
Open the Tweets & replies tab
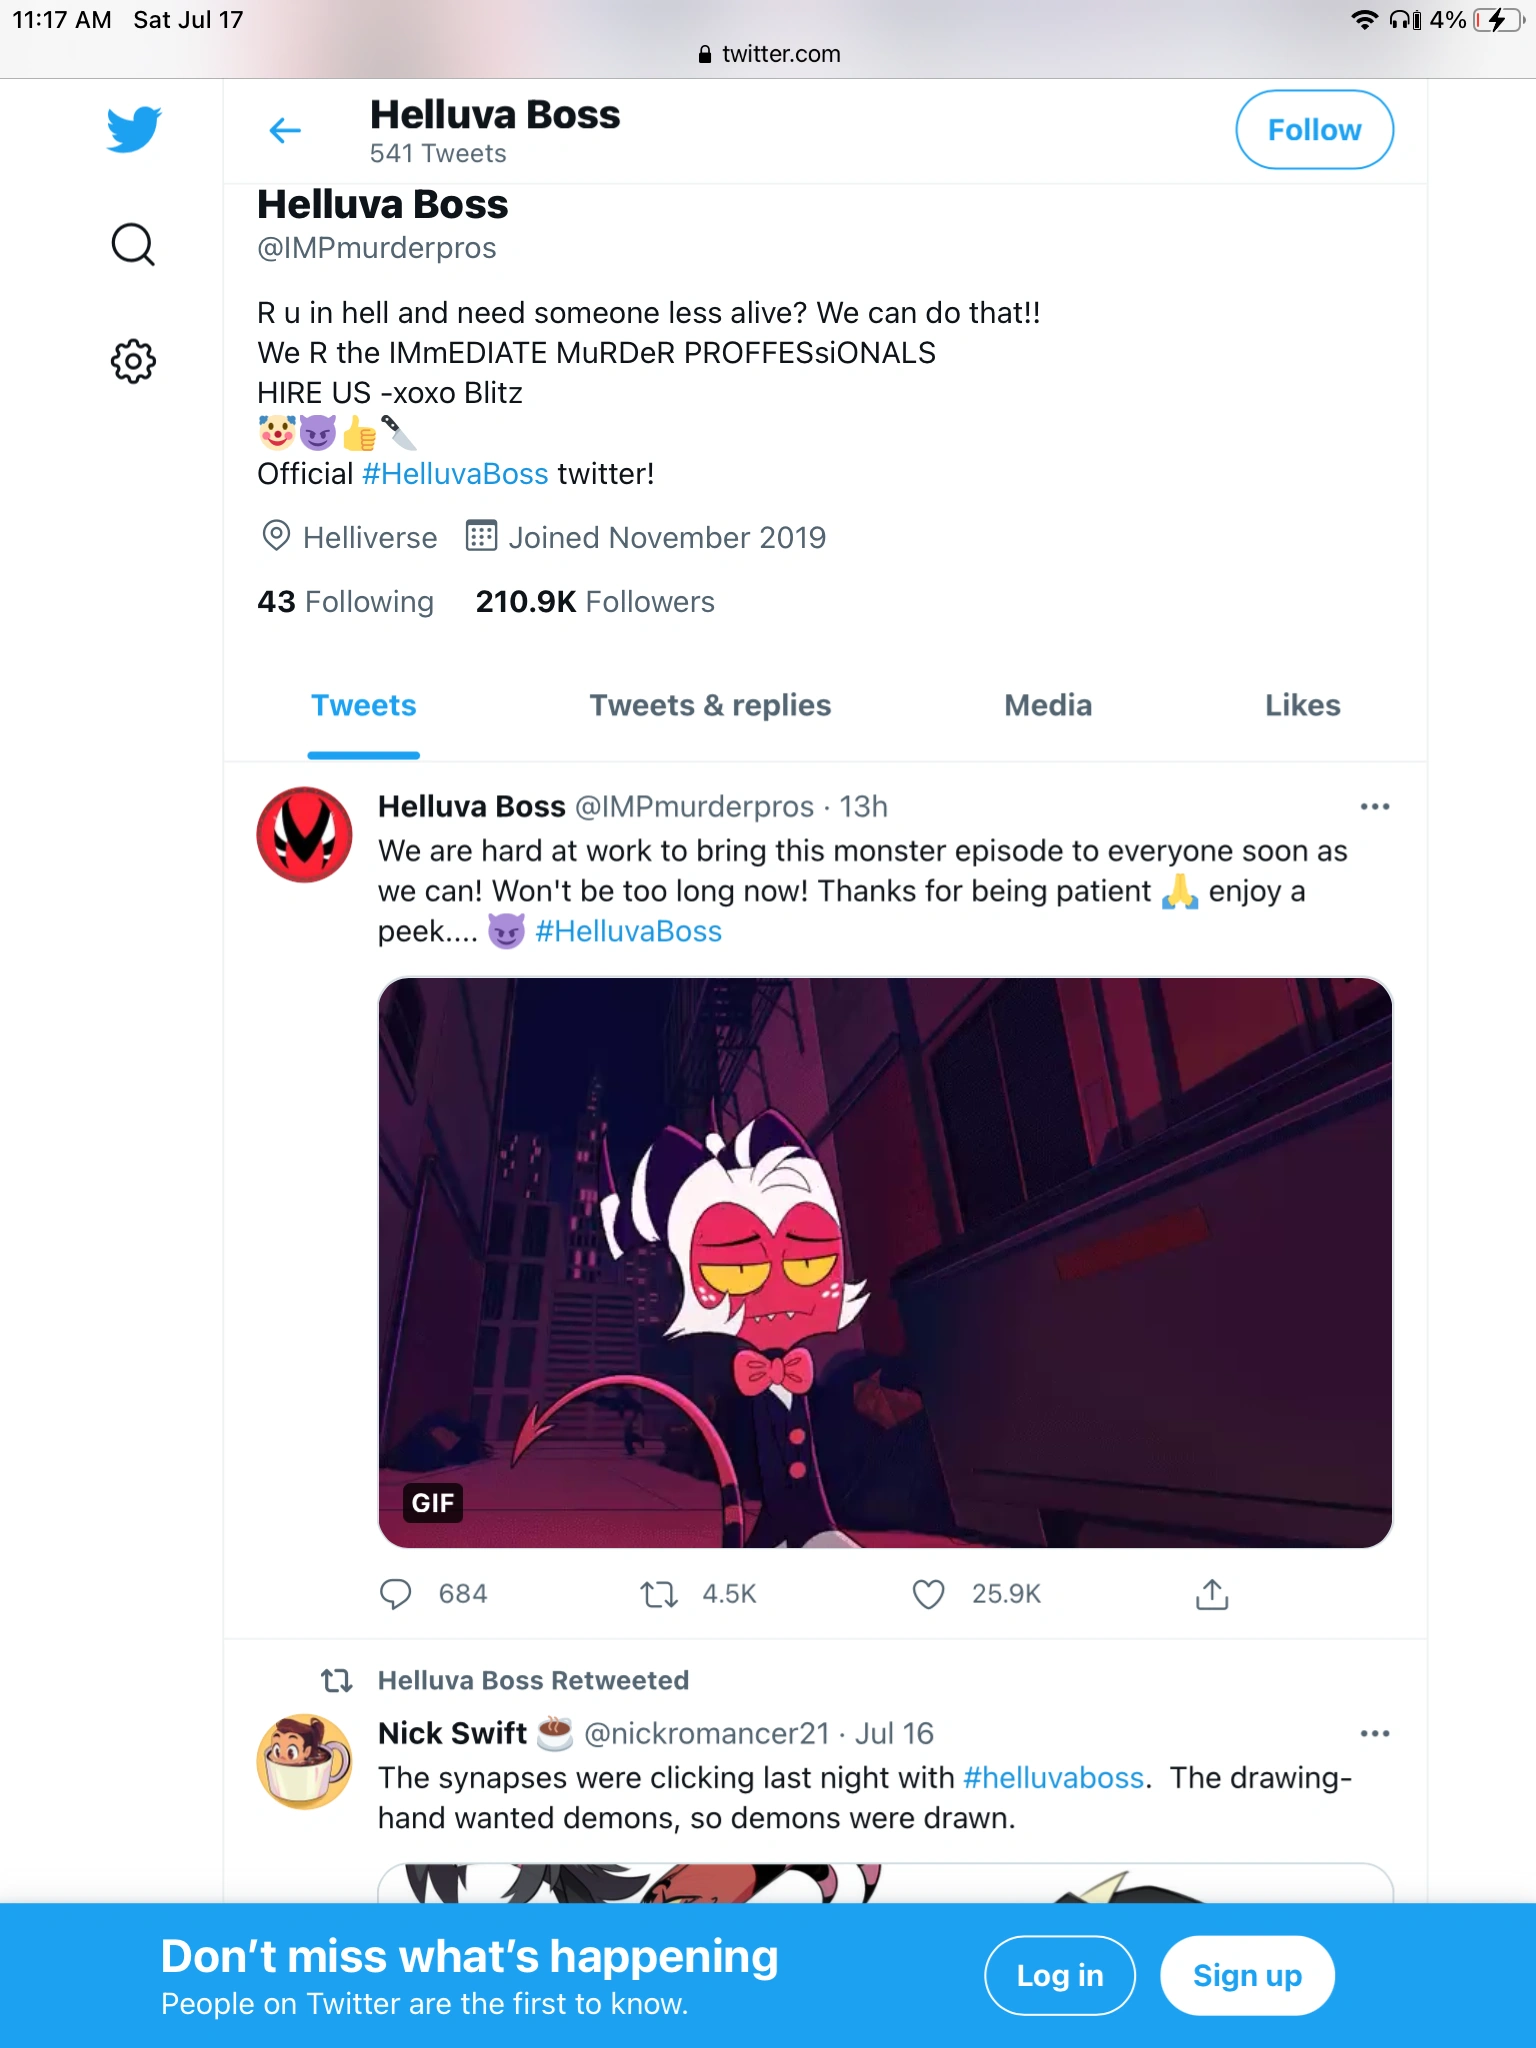pyautogui.click(x=710, y=705)
